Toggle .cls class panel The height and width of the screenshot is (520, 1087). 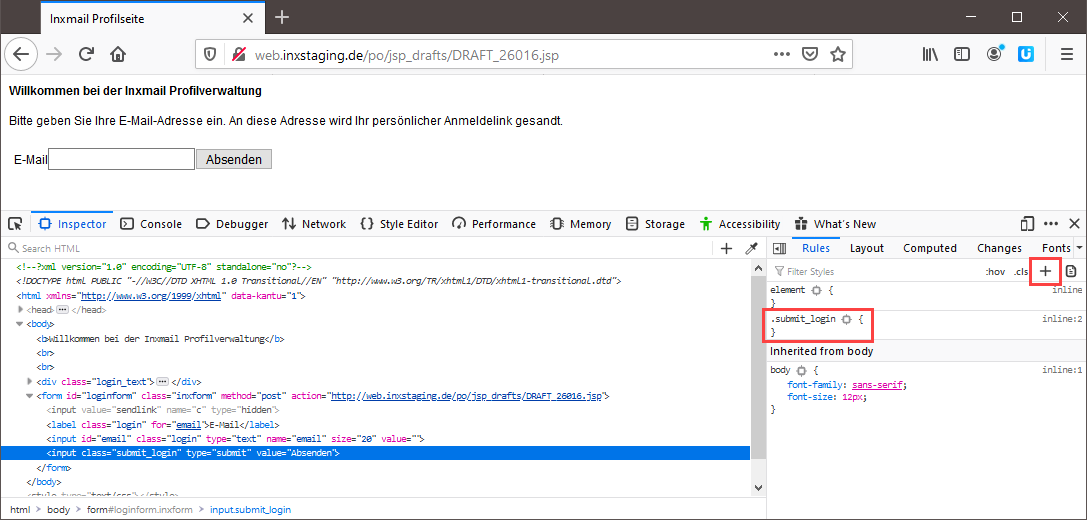[1020, 272]
